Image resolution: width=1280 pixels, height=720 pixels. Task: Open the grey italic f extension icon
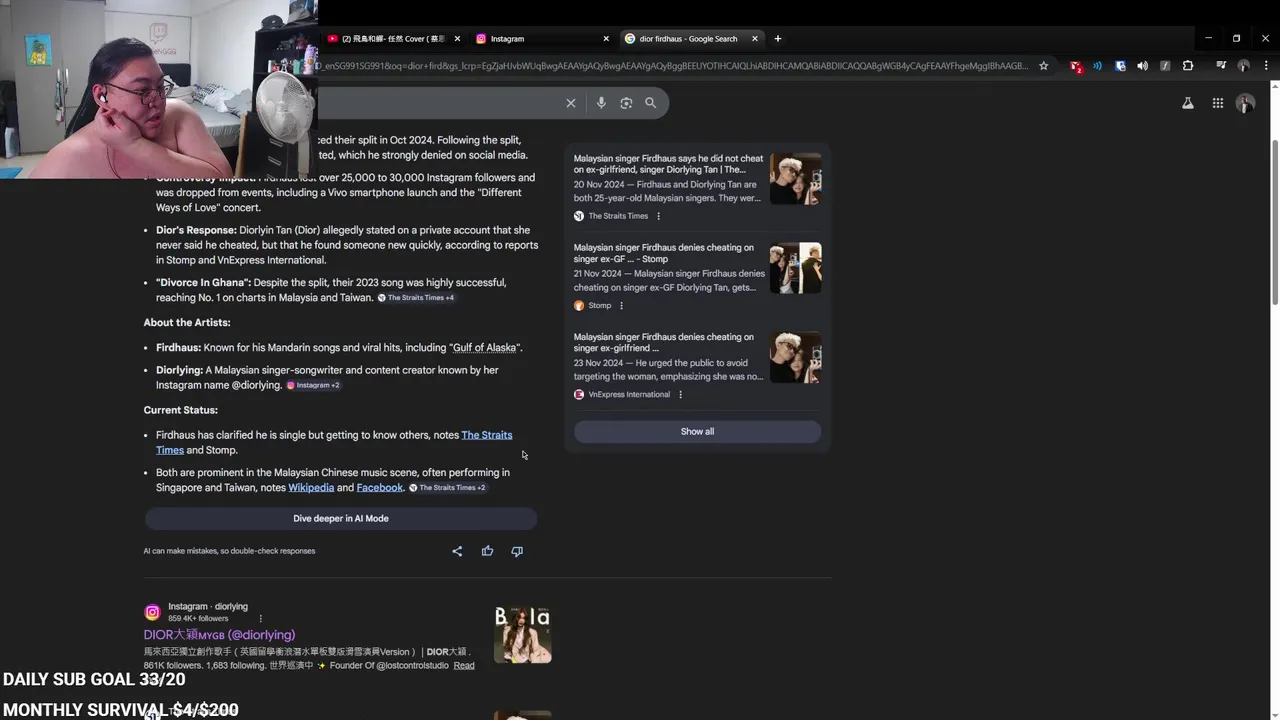pyautogui.click(x=1165, y=66)
